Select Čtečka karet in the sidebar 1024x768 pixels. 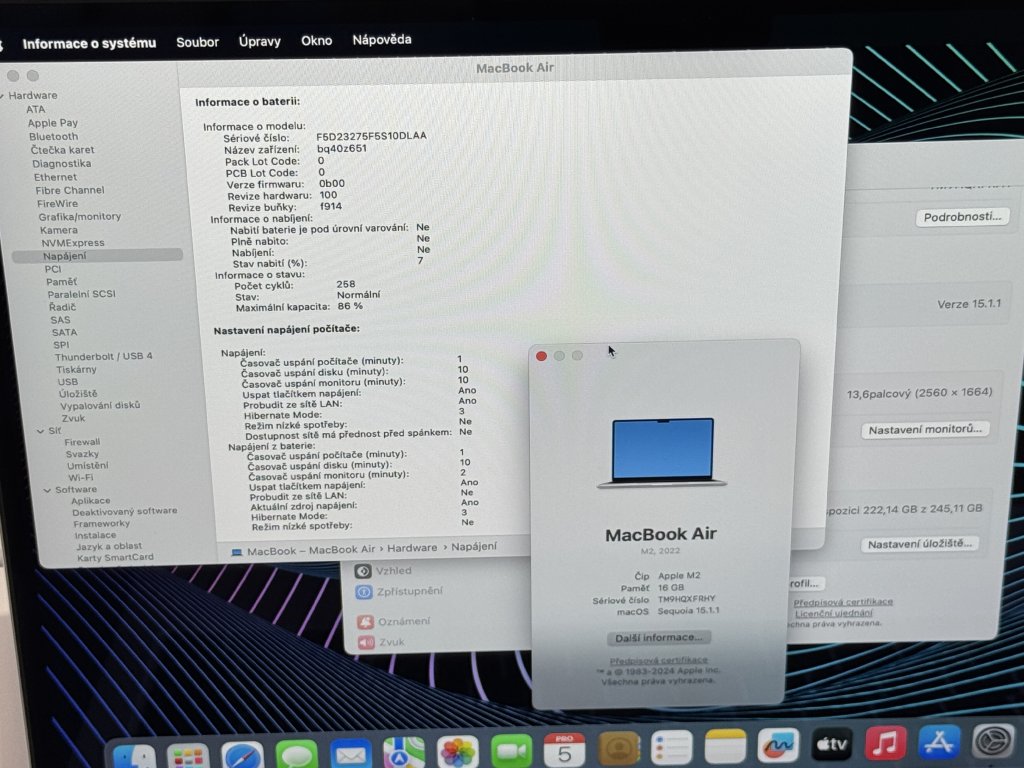point(63,150)
